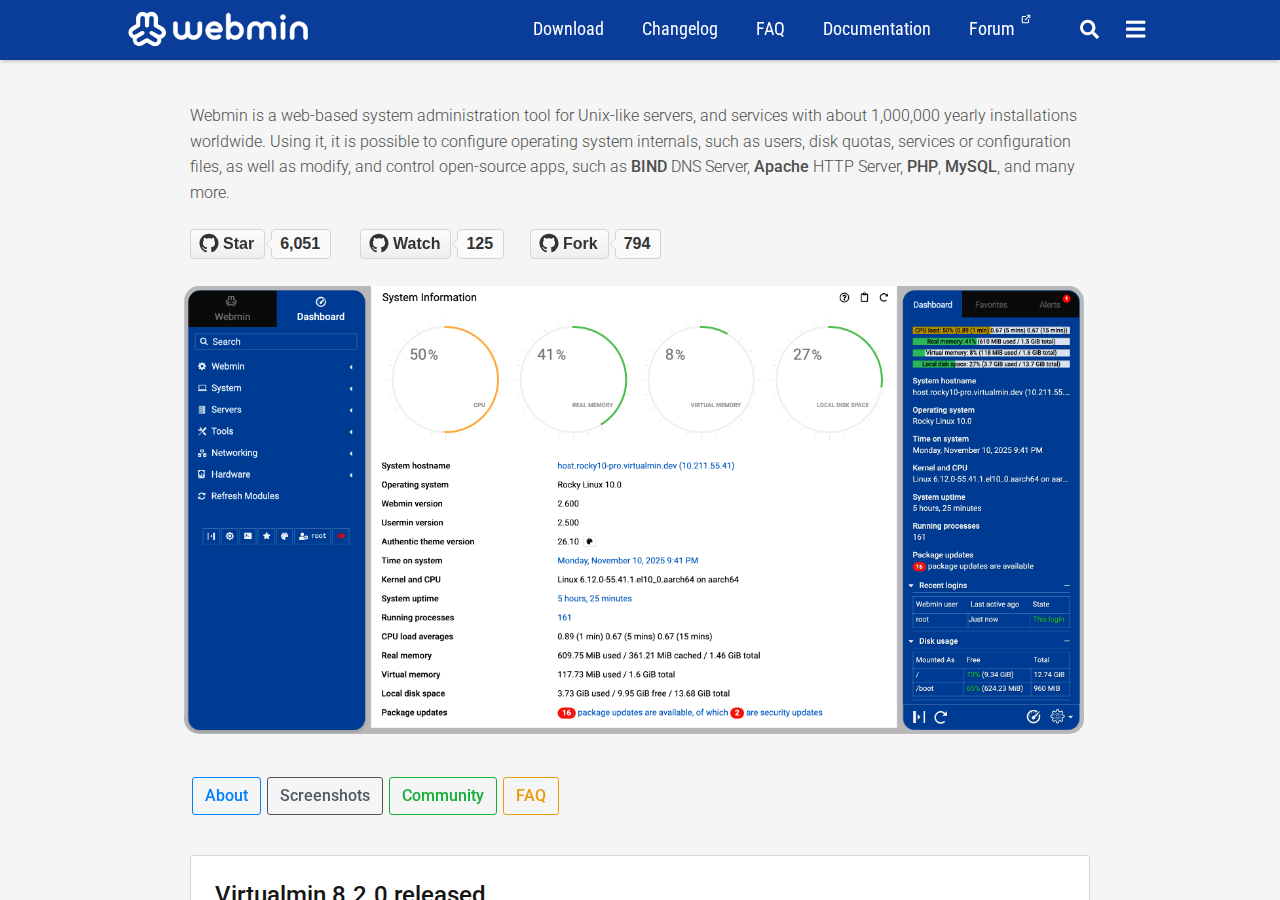Viewport: 1280px width, 900px height.
Task: Open the Documentation menu item
Action: [877, 29]
